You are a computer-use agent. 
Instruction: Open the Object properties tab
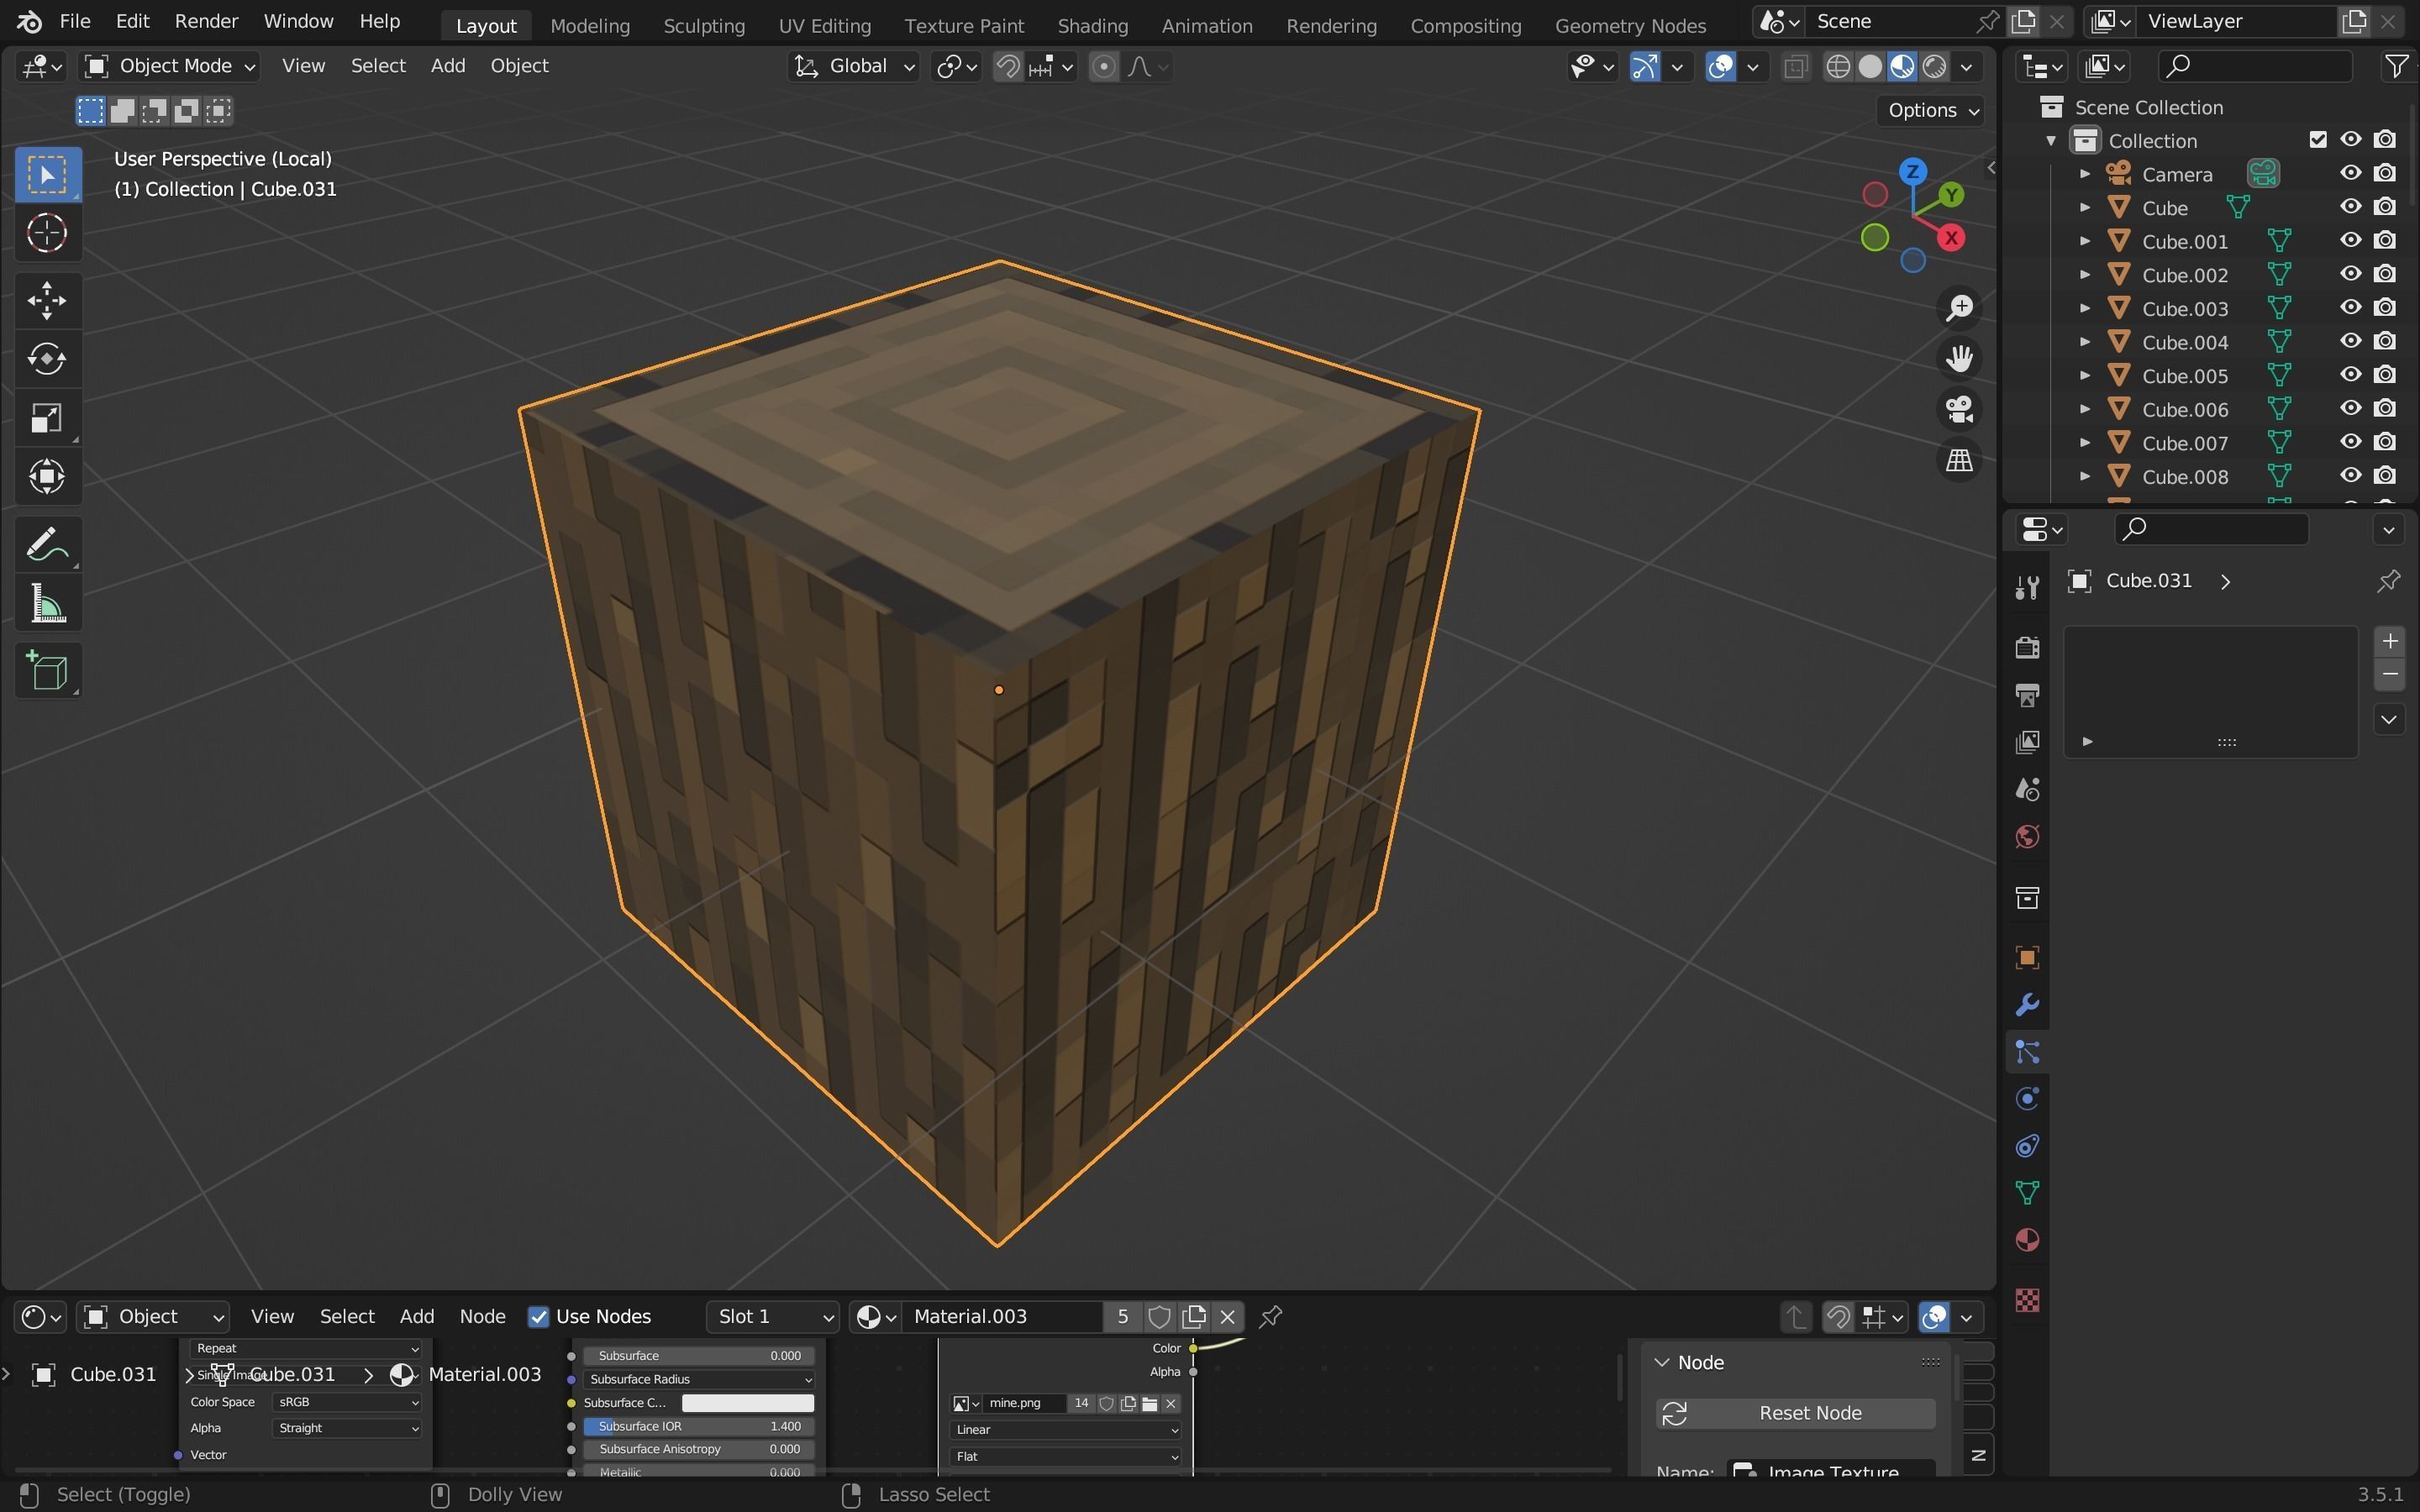[2027, 958]
